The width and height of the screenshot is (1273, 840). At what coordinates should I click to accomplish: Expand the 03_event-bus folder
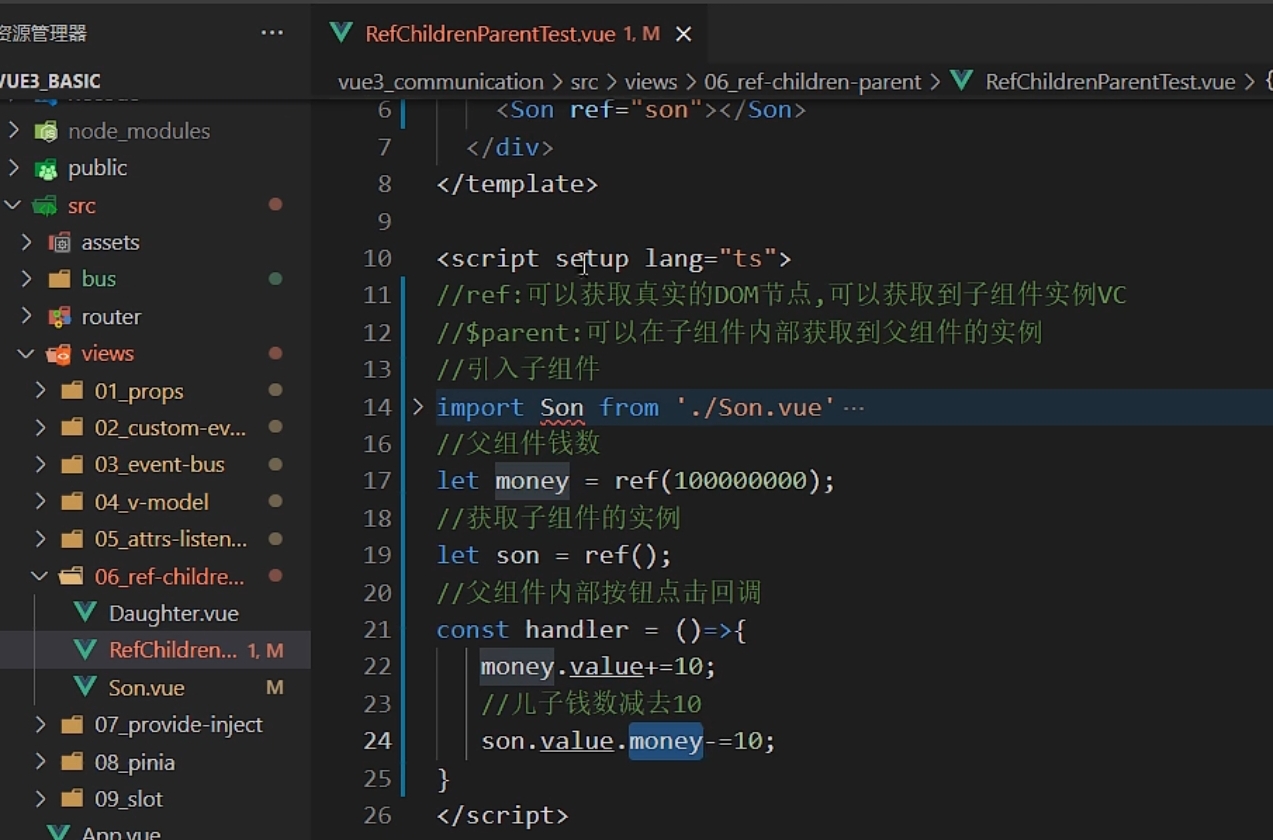(x=40, y=465)
